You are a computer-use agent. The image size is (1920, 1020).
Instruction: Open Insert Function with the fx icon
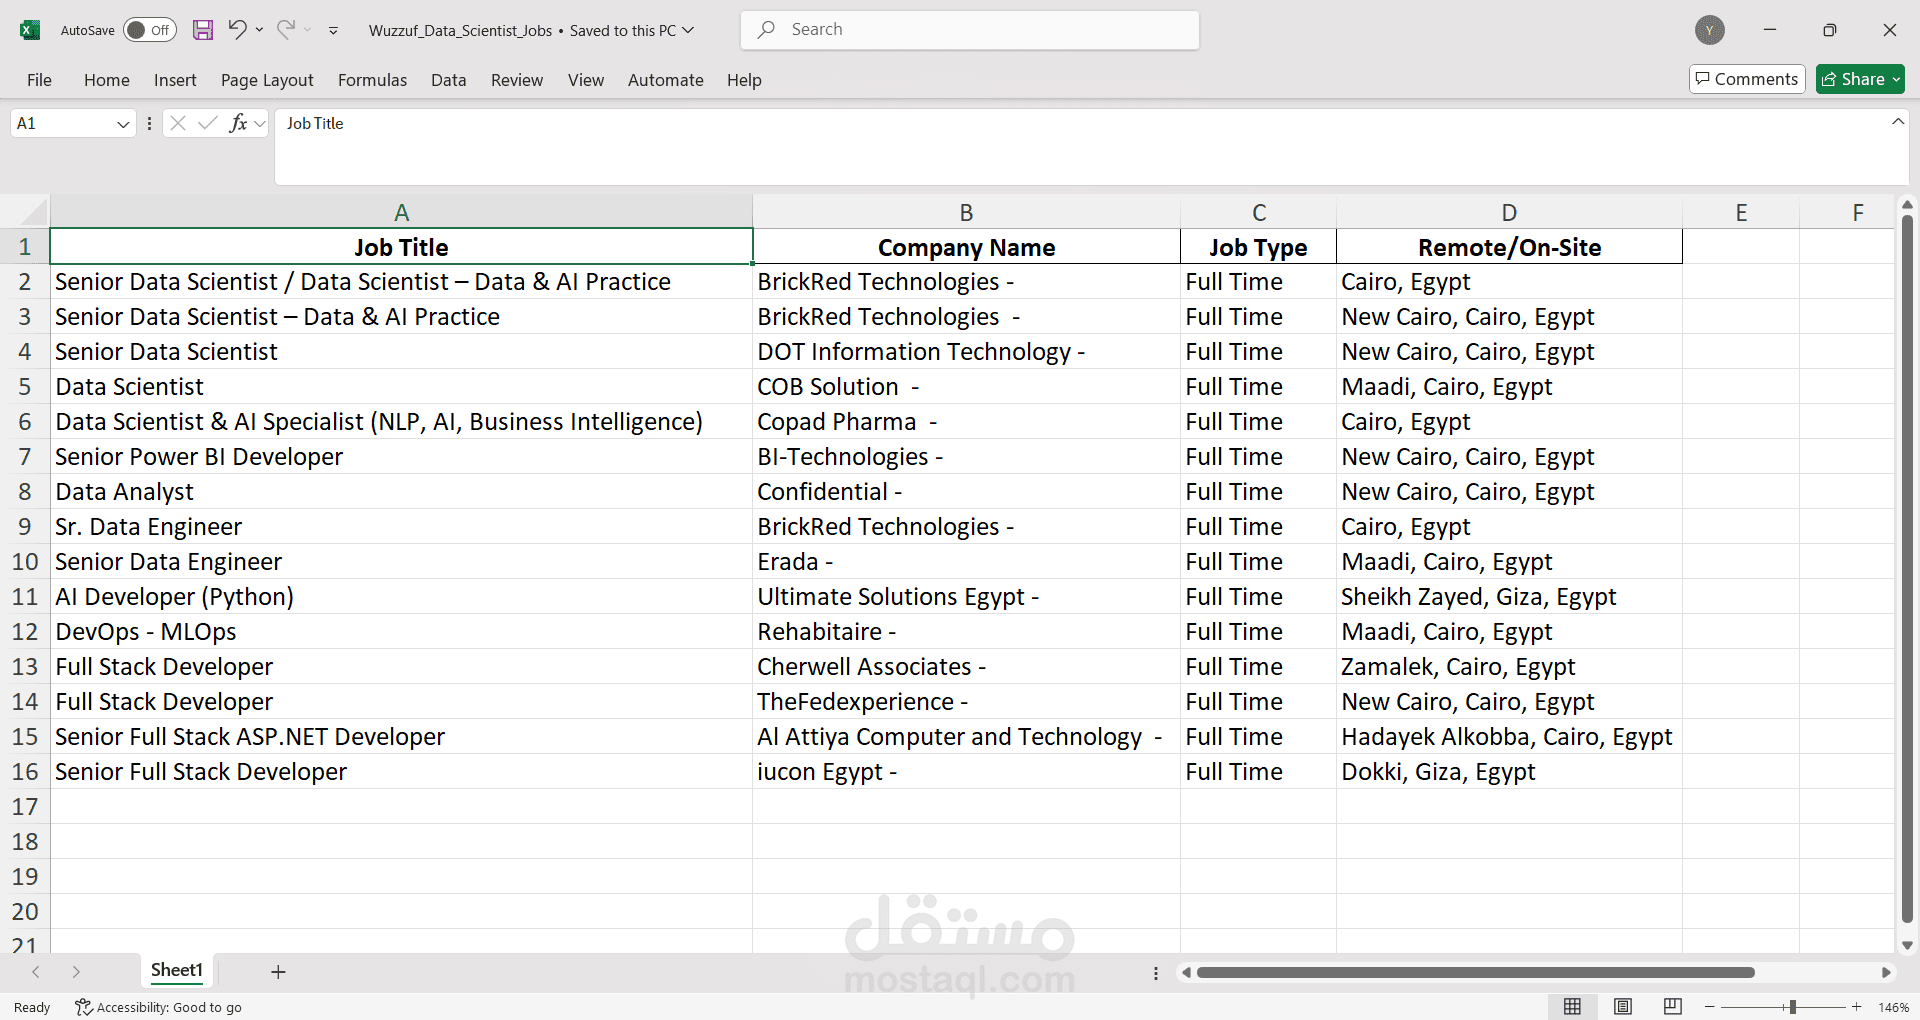coord(238,123)
